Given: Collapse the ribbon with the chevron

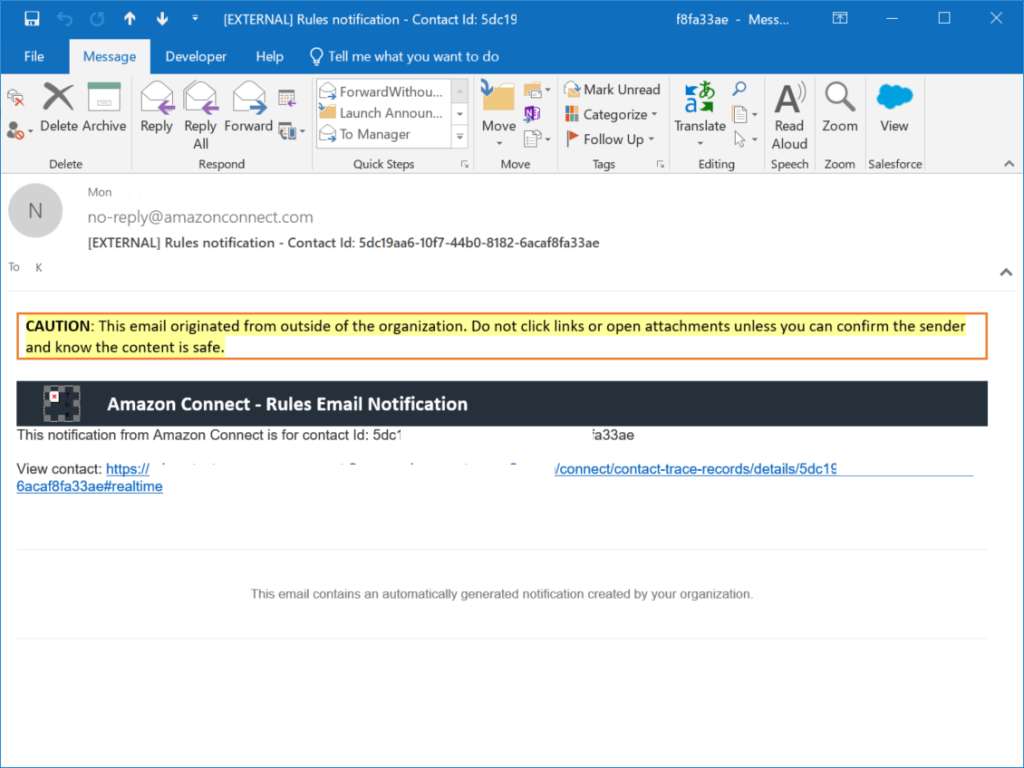Looking at the screenshot, I should [1009, 164].
